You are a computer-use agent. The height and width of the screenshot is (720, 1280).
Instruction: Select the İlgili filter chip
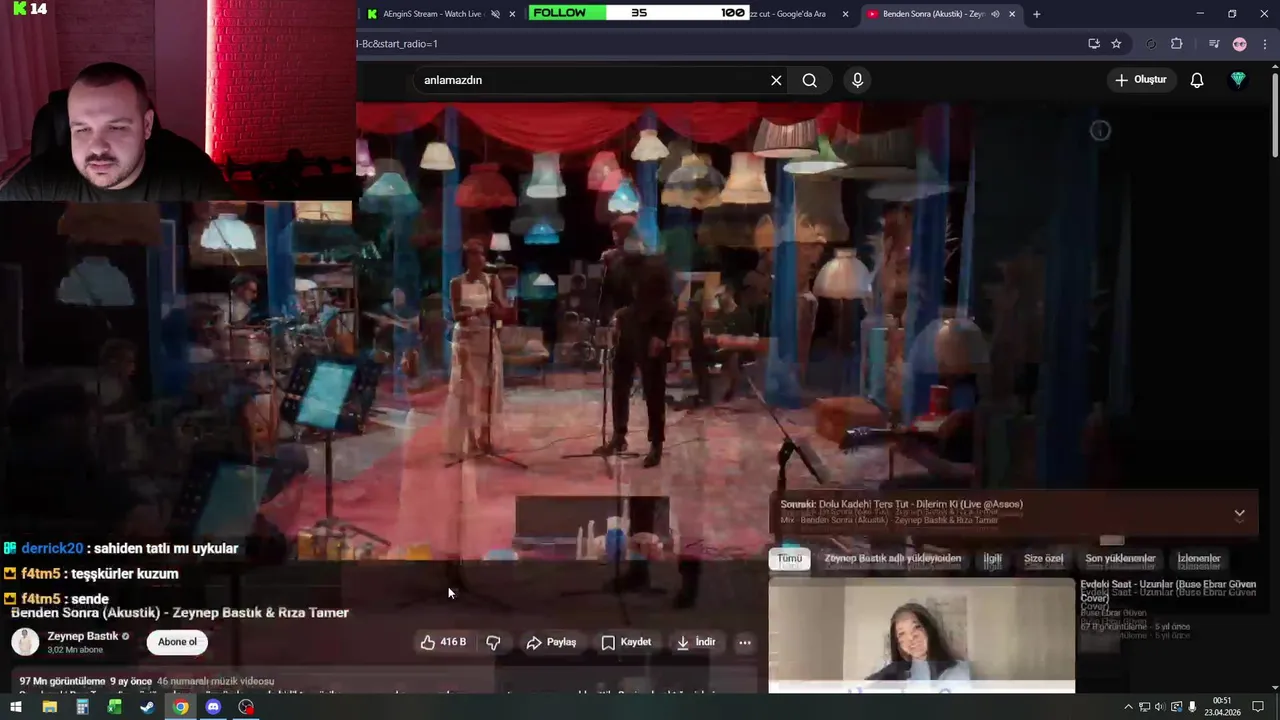tap(992, 559)
